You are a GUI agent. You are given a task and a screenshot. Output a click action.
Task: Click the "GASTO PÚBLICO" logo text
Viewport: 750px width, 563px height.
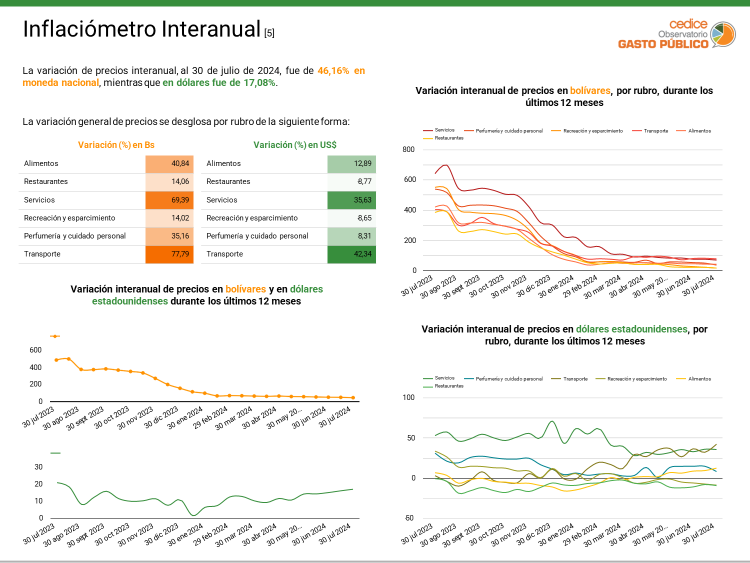pyautogui.click(x=663, y=44)
